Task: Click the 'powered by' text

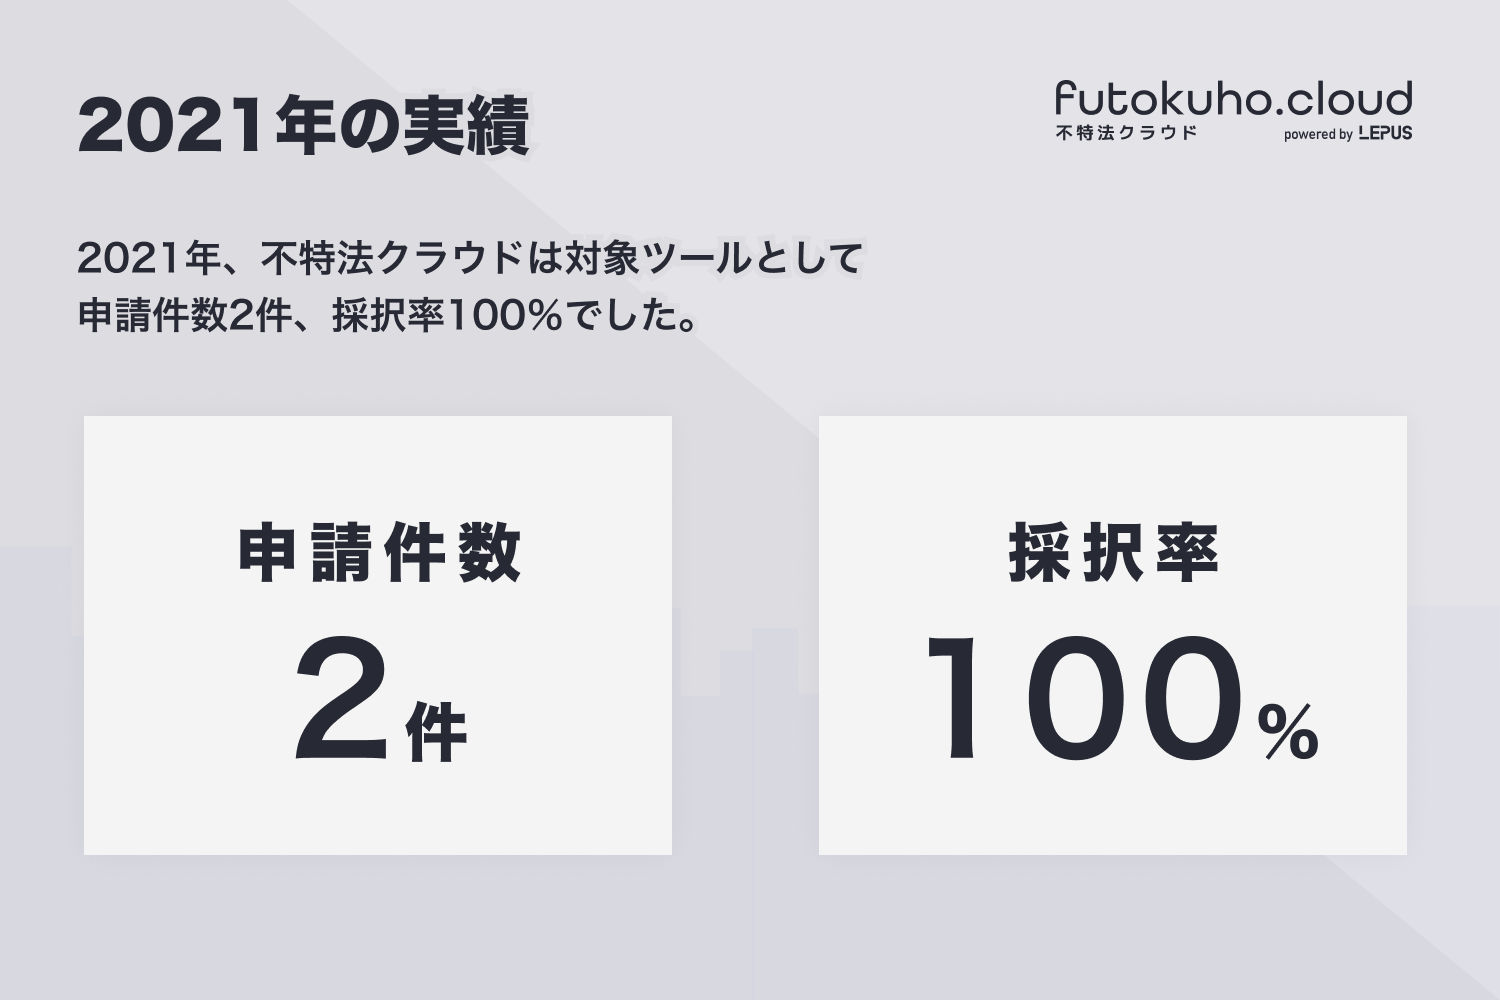Action: coord(1318,135)
